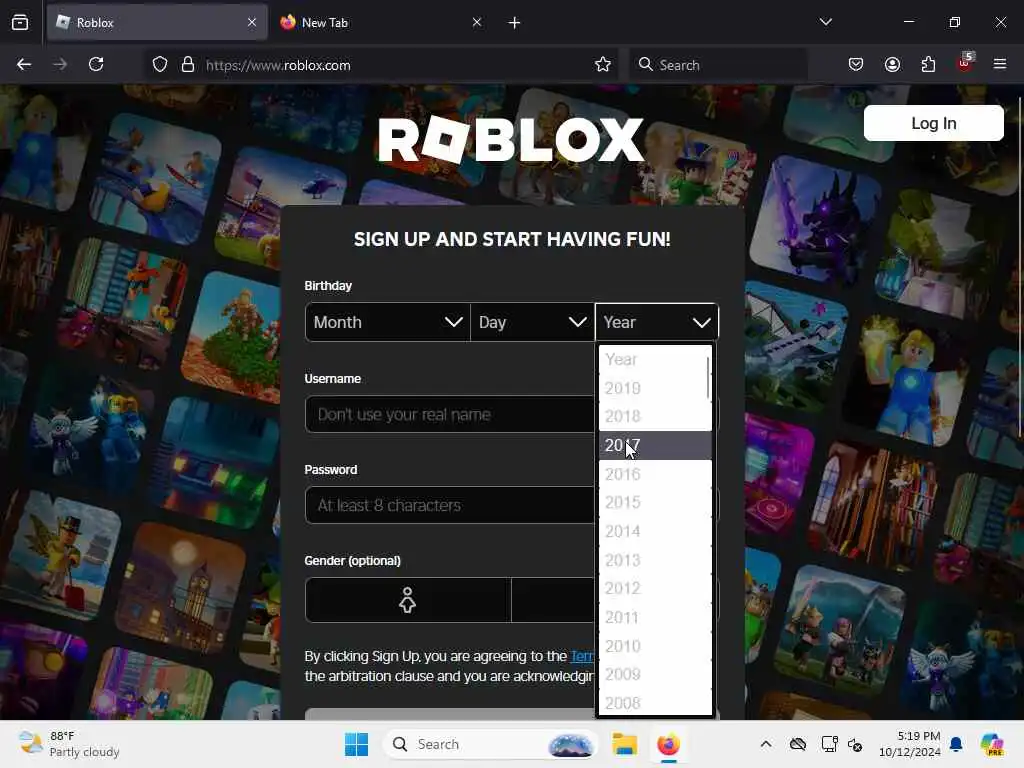This screenshot has height=768, width=1024.
Task: Bookmark this page with star icon
Action: (603, 65)
